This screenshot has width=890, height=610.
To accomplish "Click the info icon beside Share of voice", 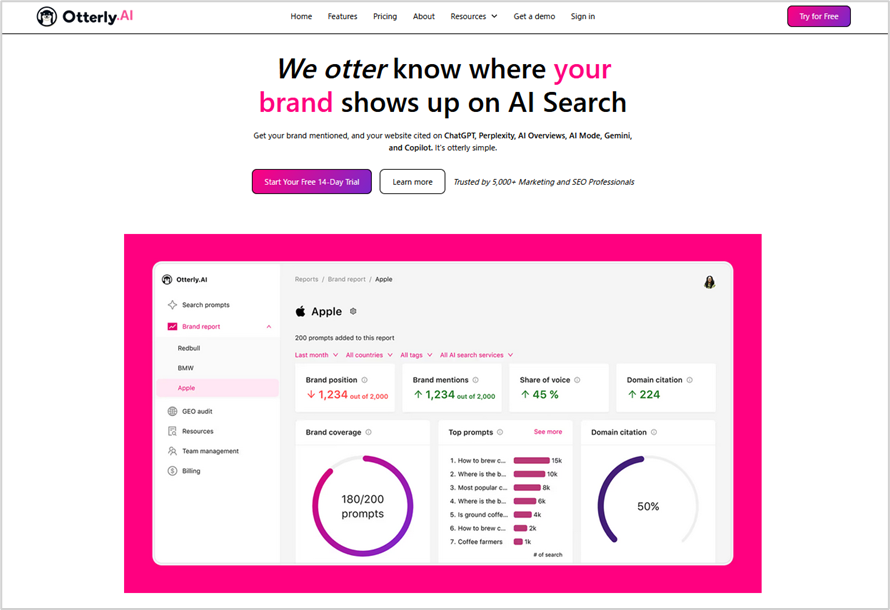I will (x=577, y=380).
